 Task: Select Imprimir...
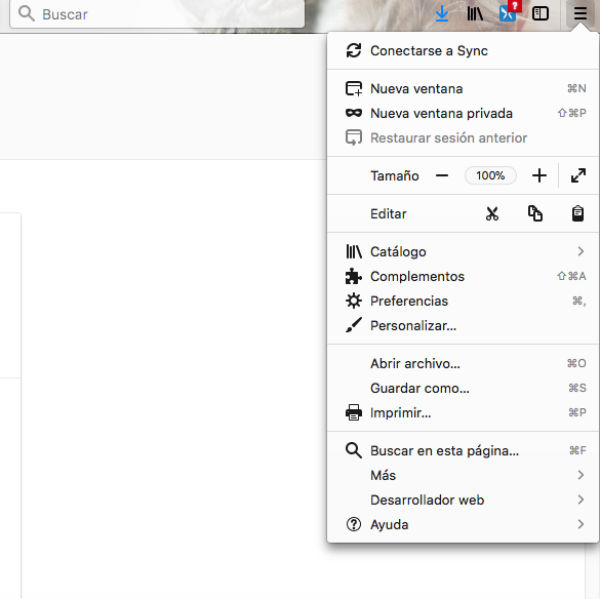pyautogui.click(x=463, y=413)
